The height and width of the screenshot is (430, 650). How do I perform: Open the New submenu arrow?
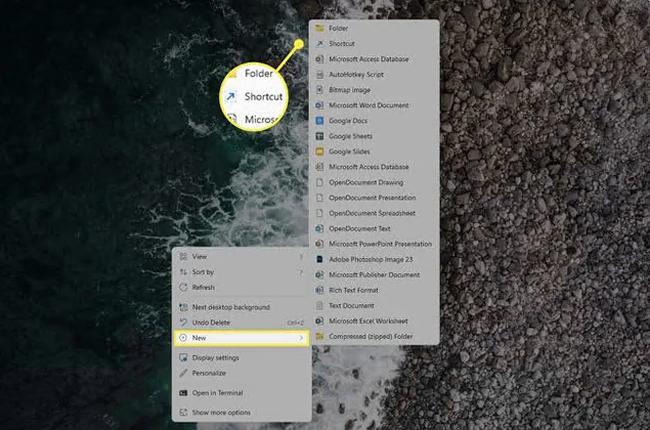pyautogui.click(x=300, y=338)
